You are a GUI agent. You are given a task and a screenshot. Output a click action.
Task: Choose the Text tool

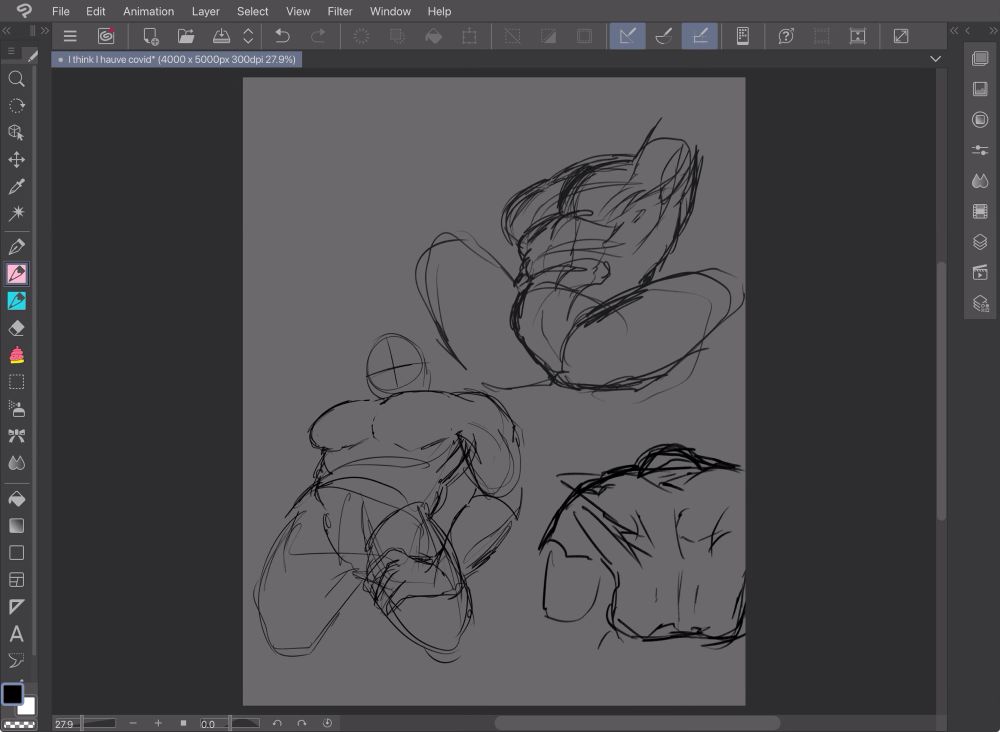(x=16, y=634)
